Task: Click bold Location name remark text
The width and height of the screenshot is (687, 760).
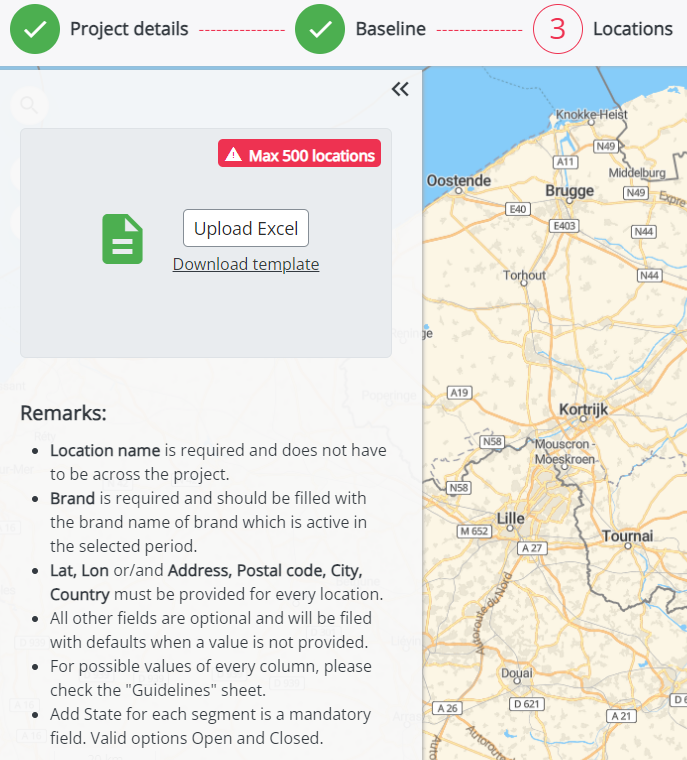Action: point(105,450)
